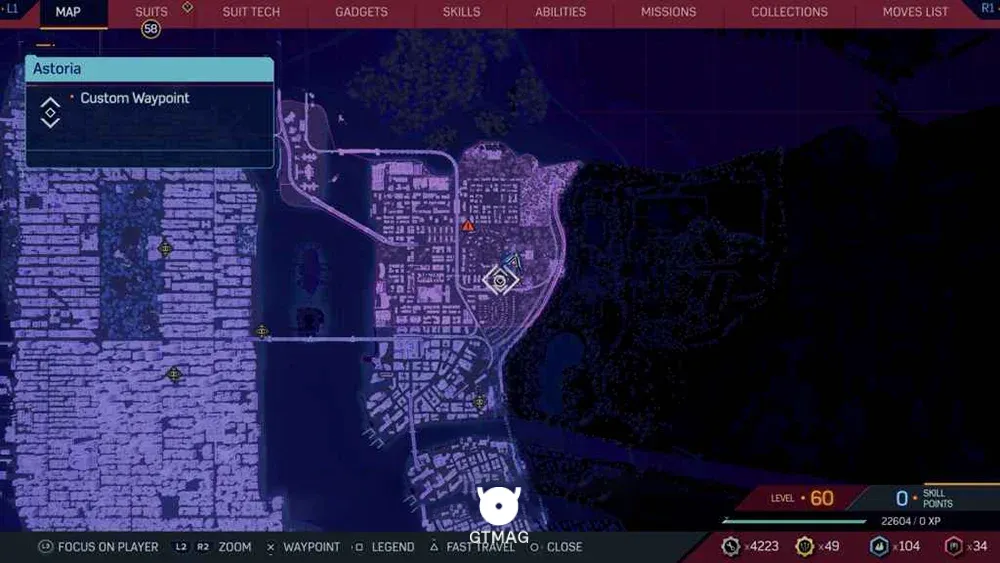Click the 58 suits counter badge
Image resolution: width=1000 pixels, height=563 pixels.
pos(151,29)
